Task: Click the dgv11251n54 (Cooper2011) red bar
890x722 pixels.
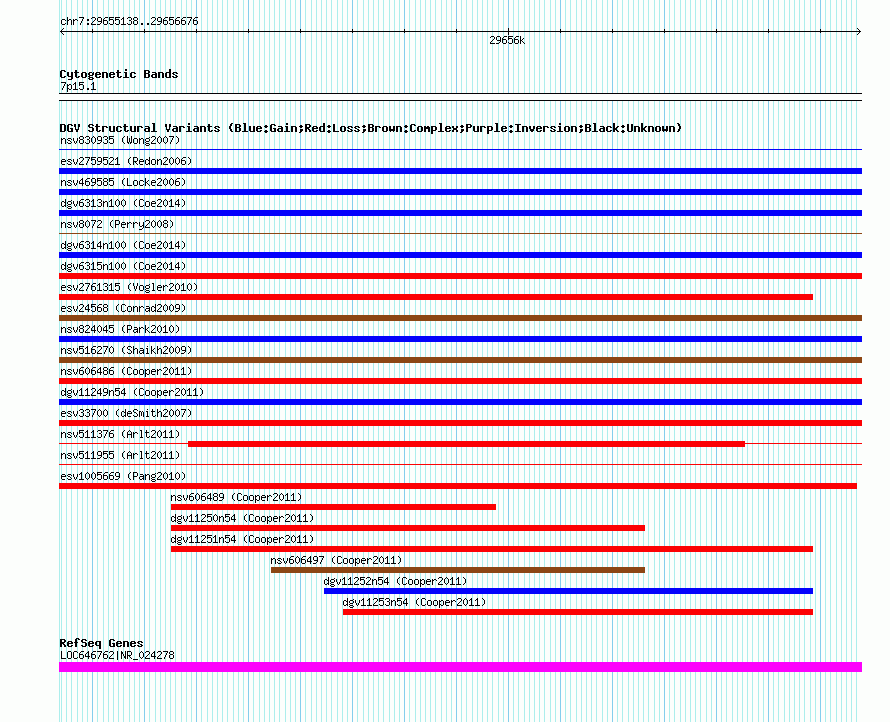Action: point(492,549)
